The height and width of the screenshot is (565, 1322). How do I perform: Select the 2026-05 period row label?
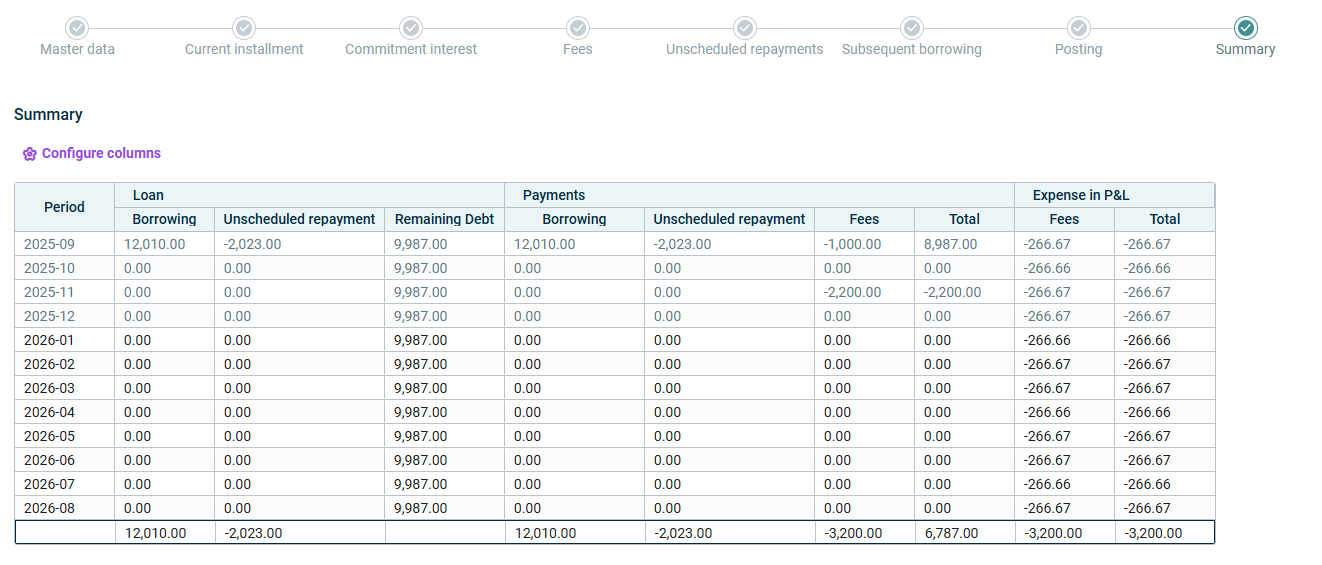(x=47, y=436)
